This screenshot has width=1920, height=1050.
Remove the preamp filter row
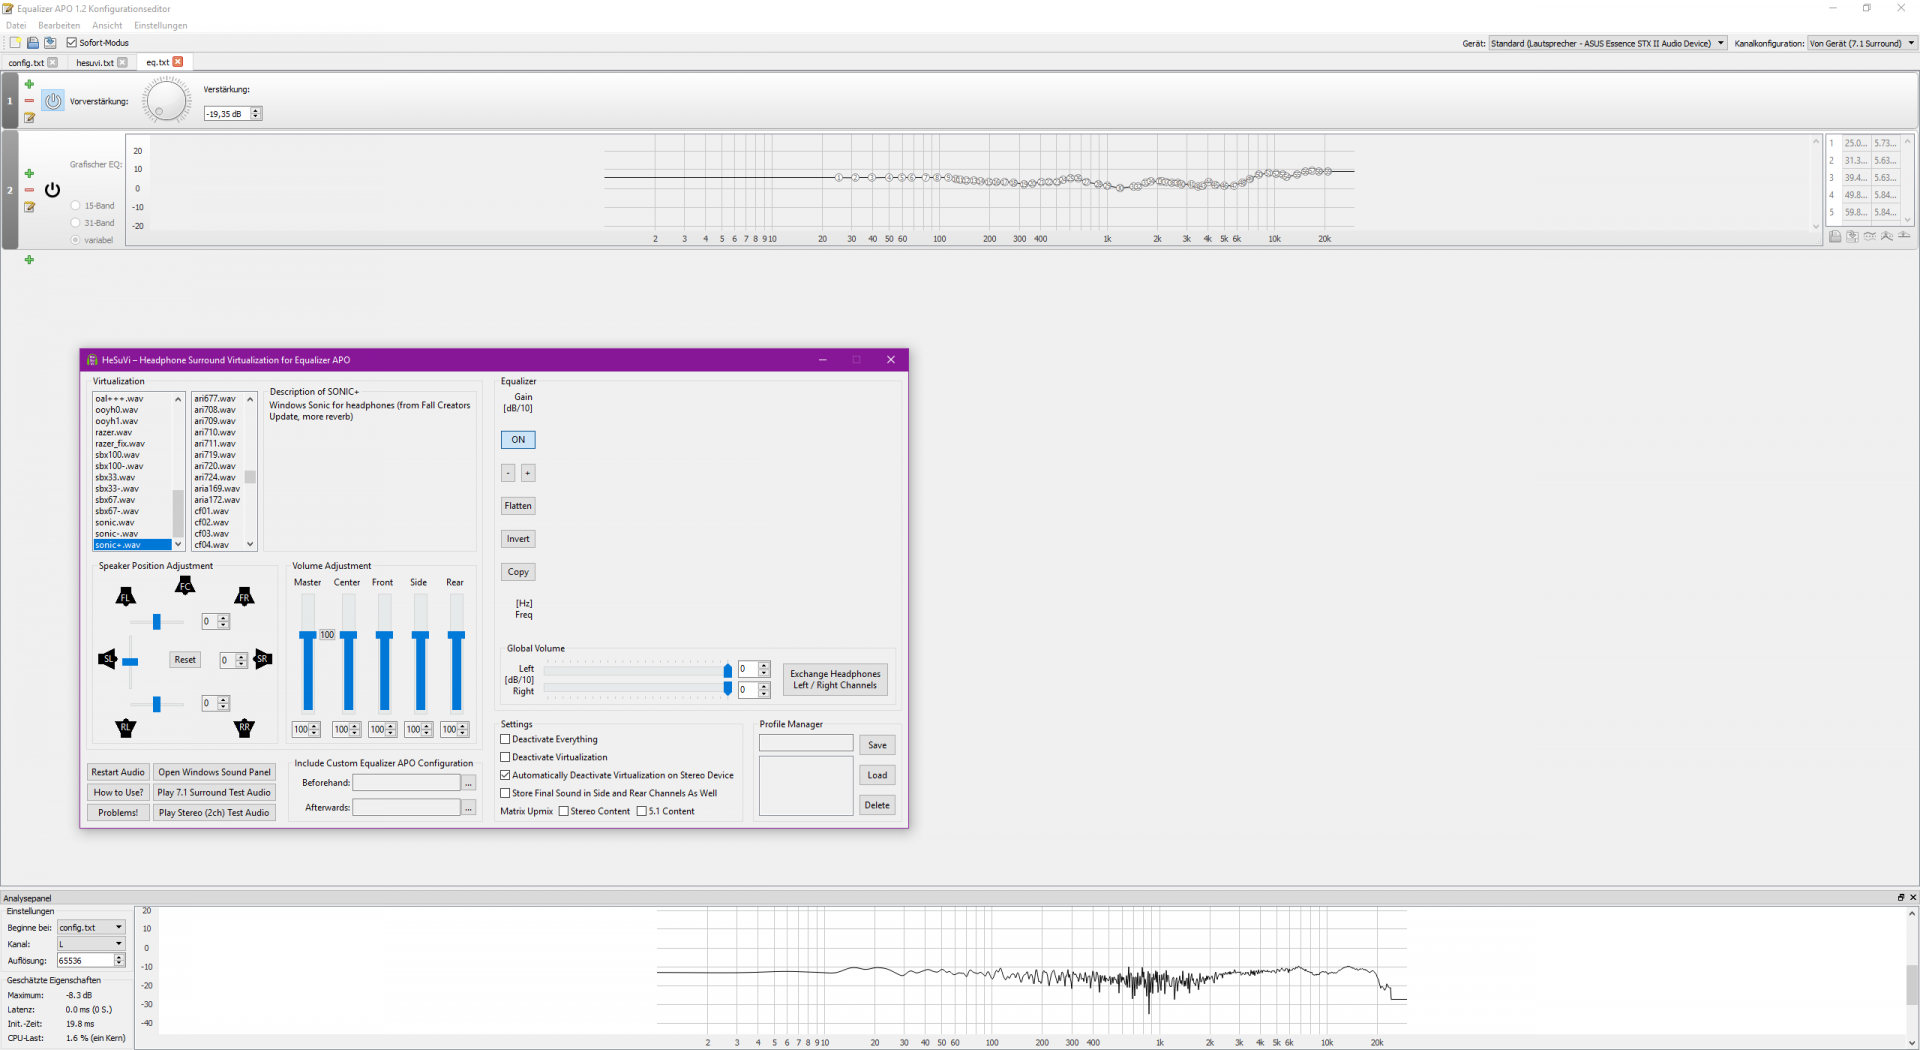[29, 101]
